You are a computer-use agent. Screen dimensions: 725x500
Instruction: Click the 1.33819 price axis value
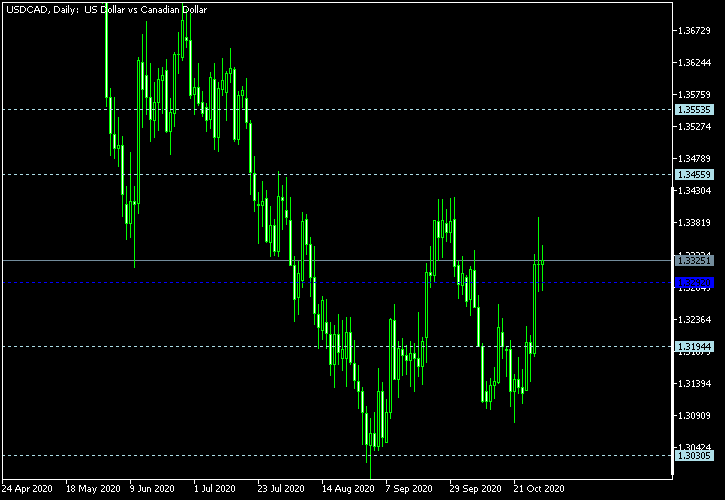point(694,222)
